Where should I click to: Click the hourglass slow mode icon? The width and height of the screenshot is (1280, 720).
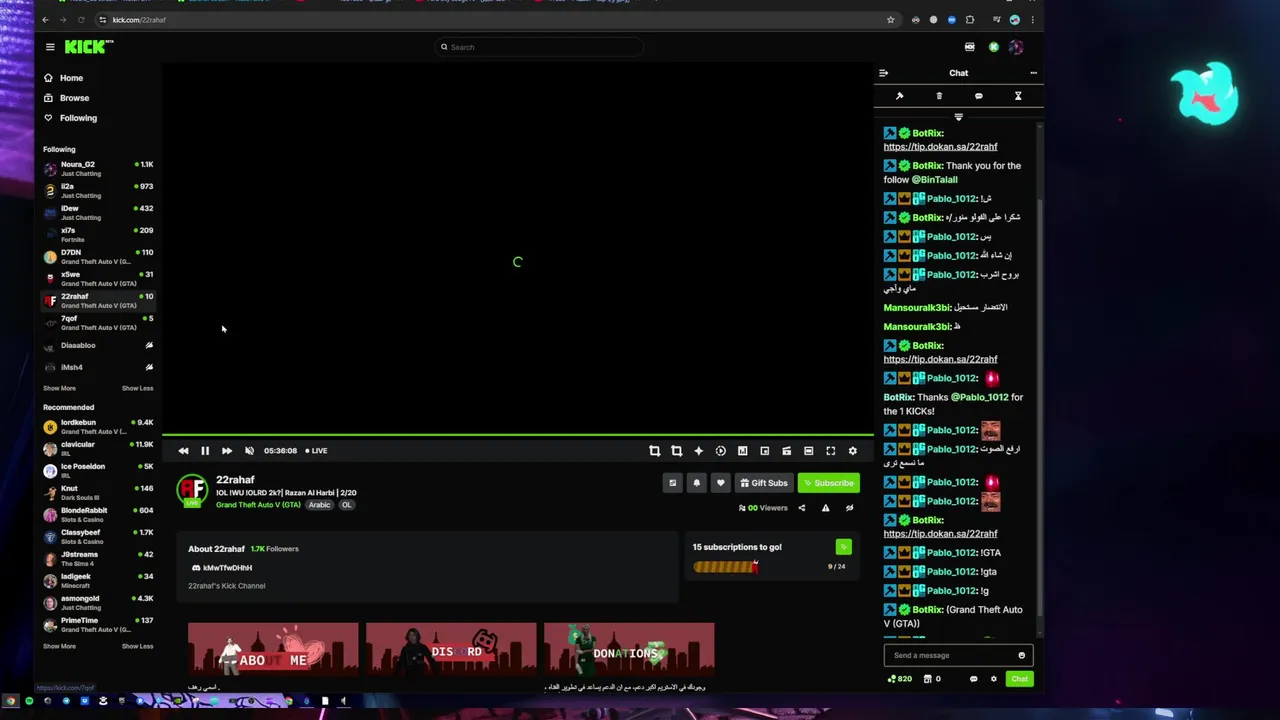pyautogui.click(x=1018, y=96)
